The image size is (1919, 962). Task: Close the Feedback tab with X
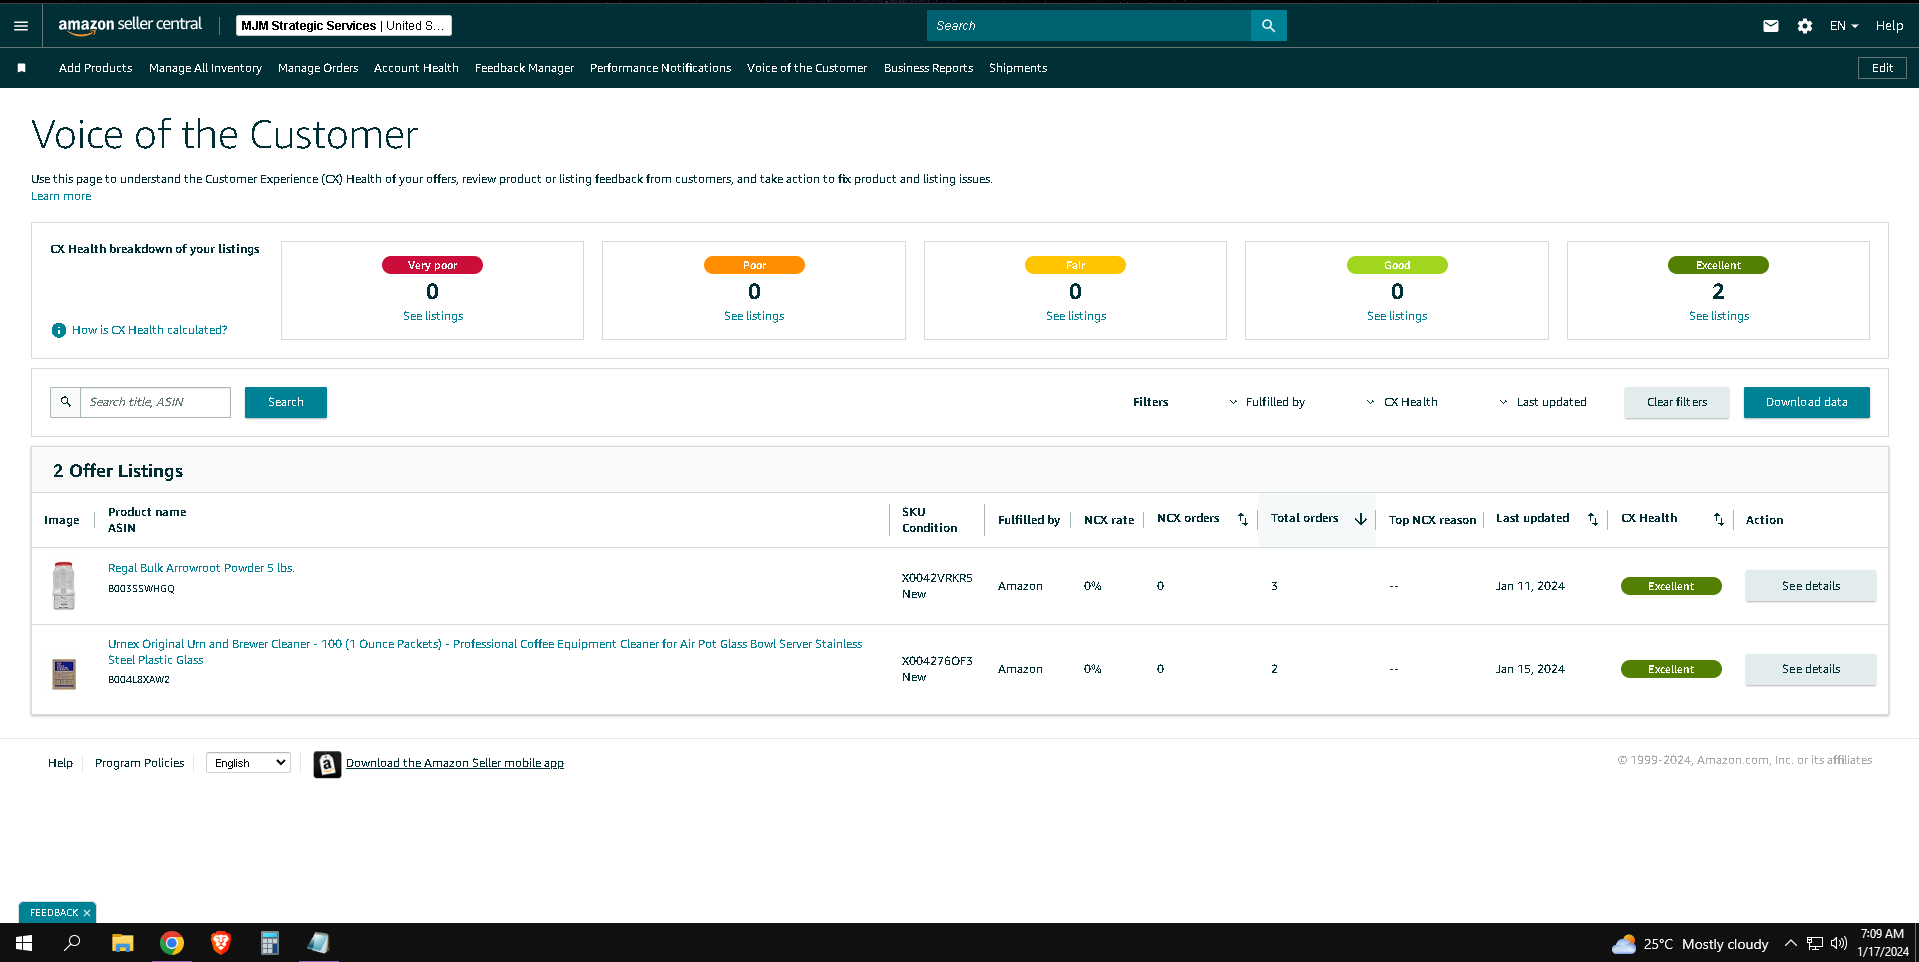(x=87, y=913)
